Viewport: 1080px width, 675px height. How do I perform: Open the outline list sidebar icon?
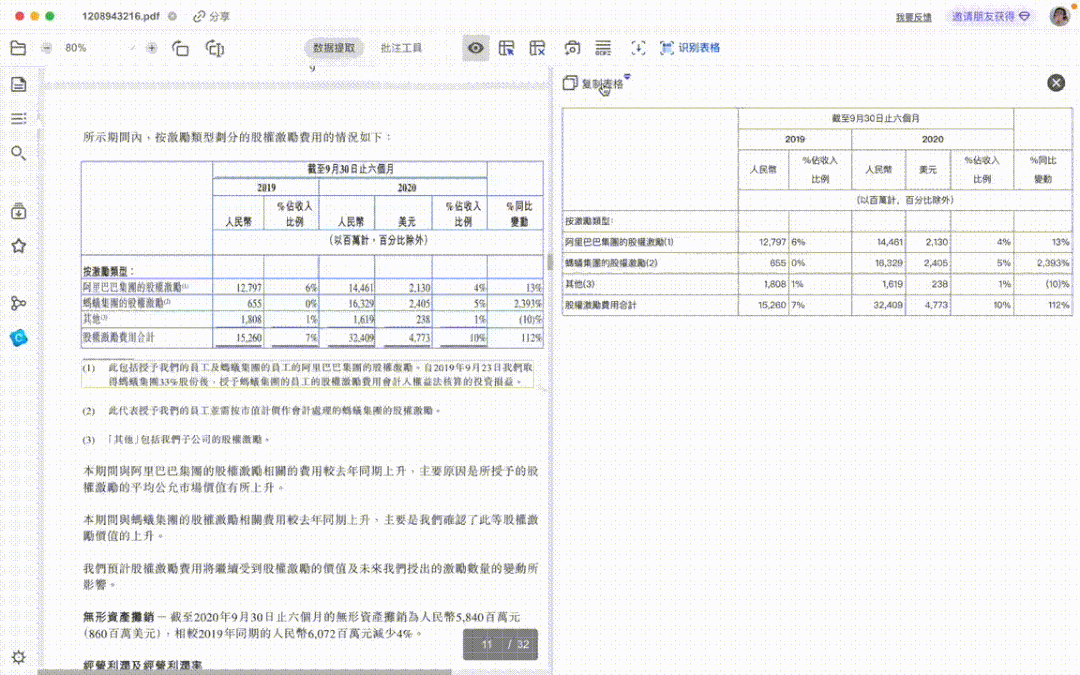pyautogui.click(x=19, y=118)
